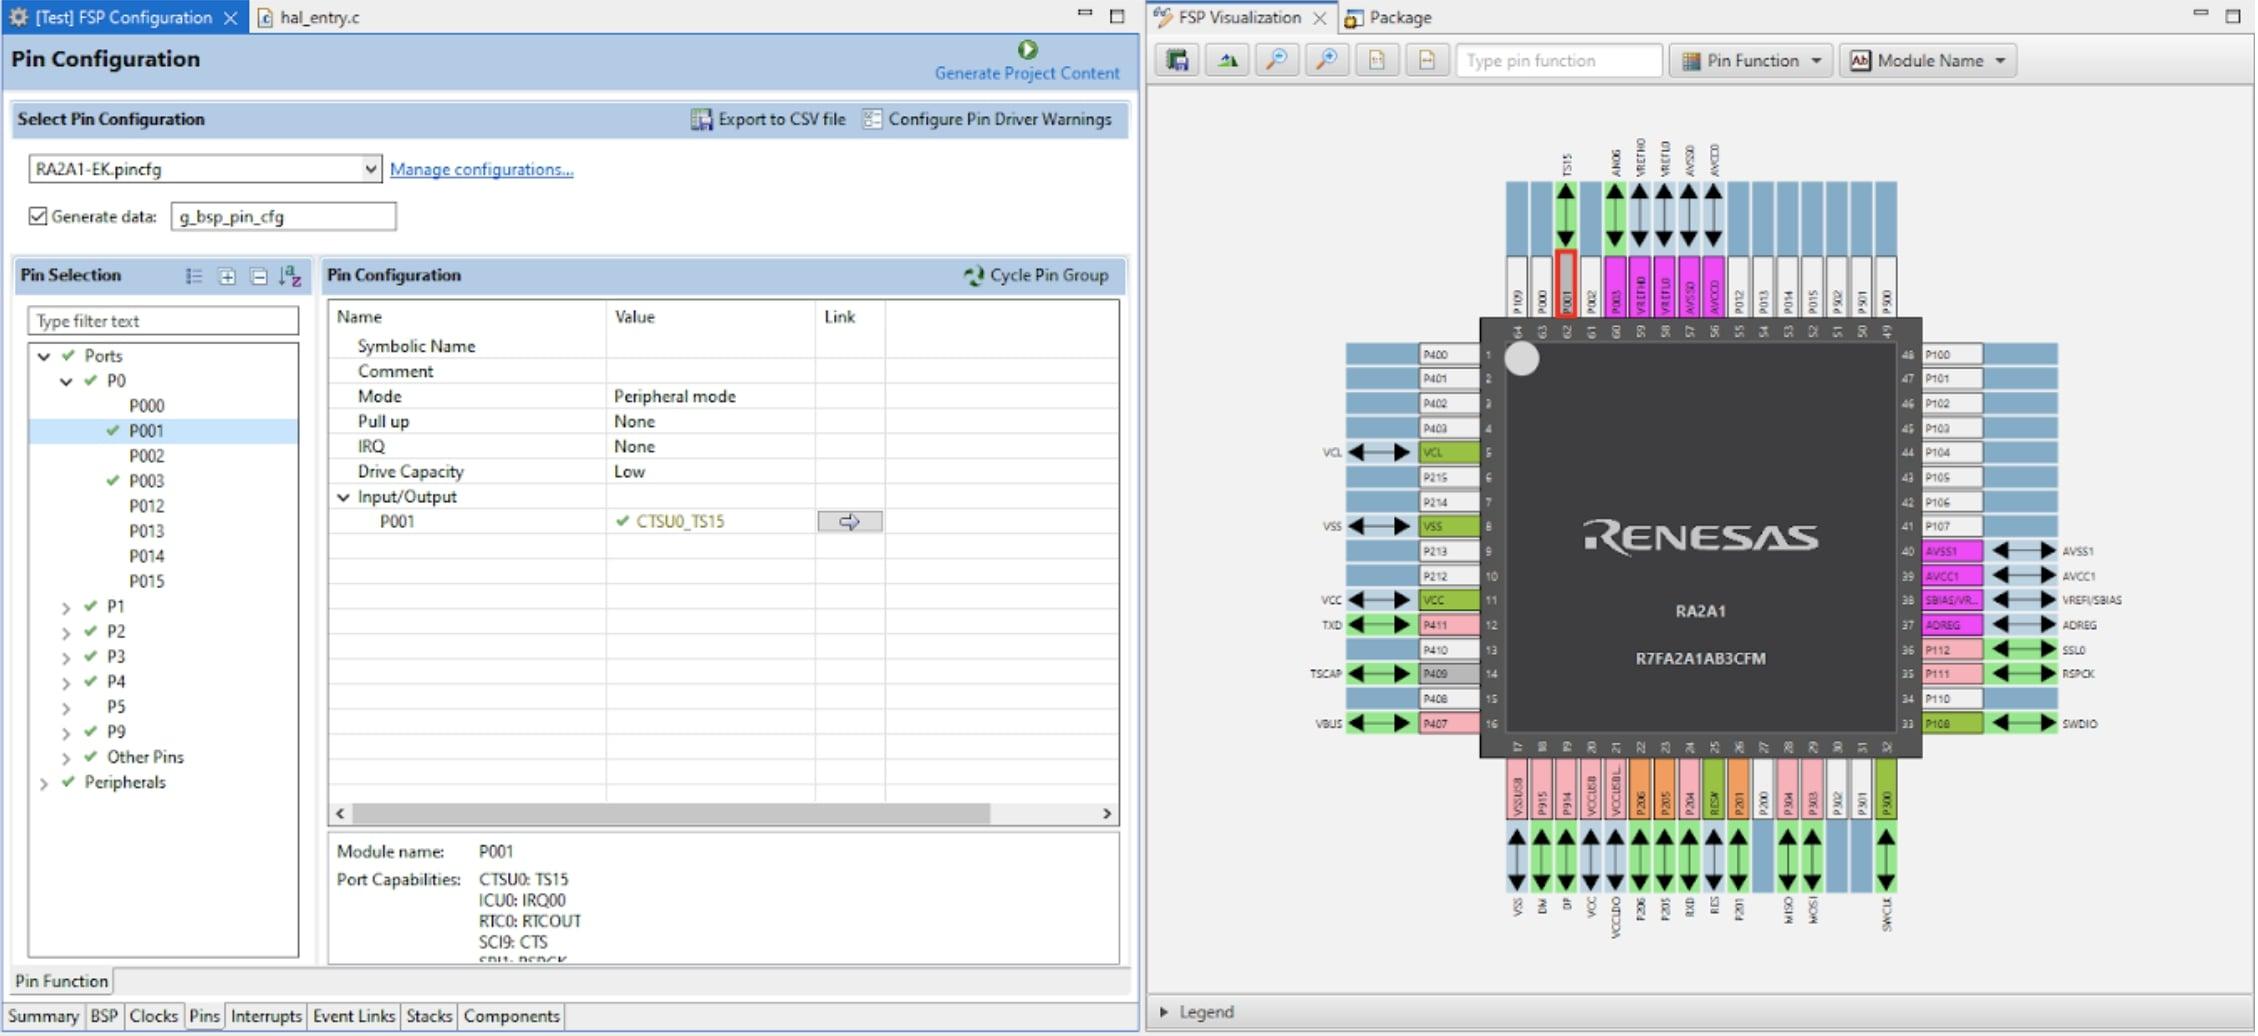
Task: Click collapse all icon in Pin Selection
Action: 259,276
